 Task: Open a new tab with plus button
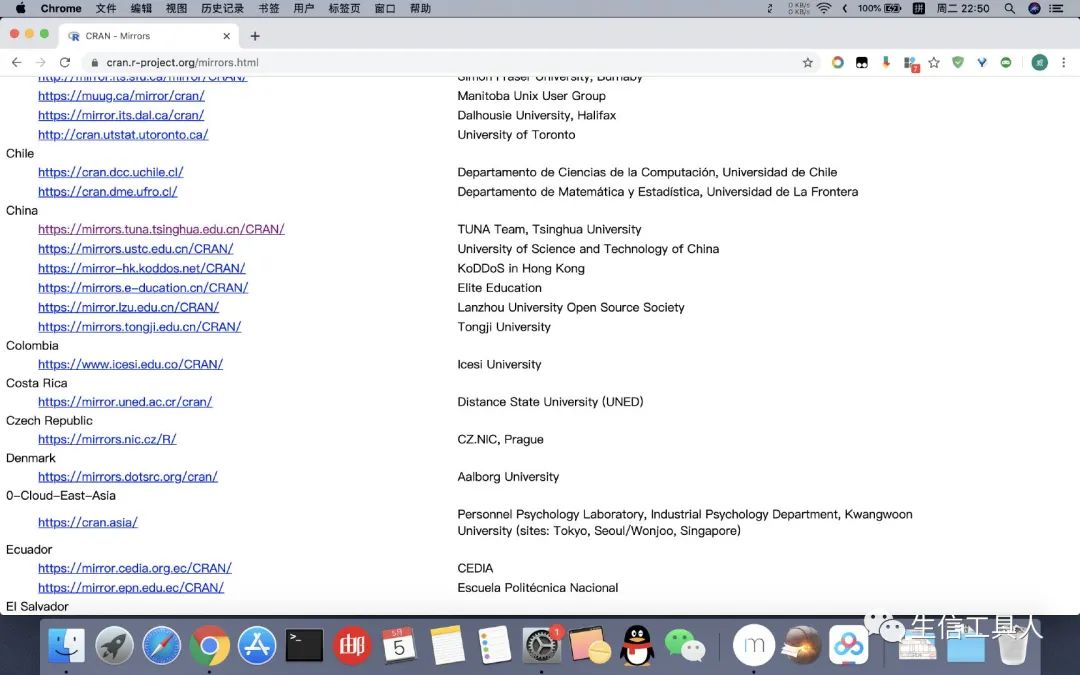(x=255, y=36)
